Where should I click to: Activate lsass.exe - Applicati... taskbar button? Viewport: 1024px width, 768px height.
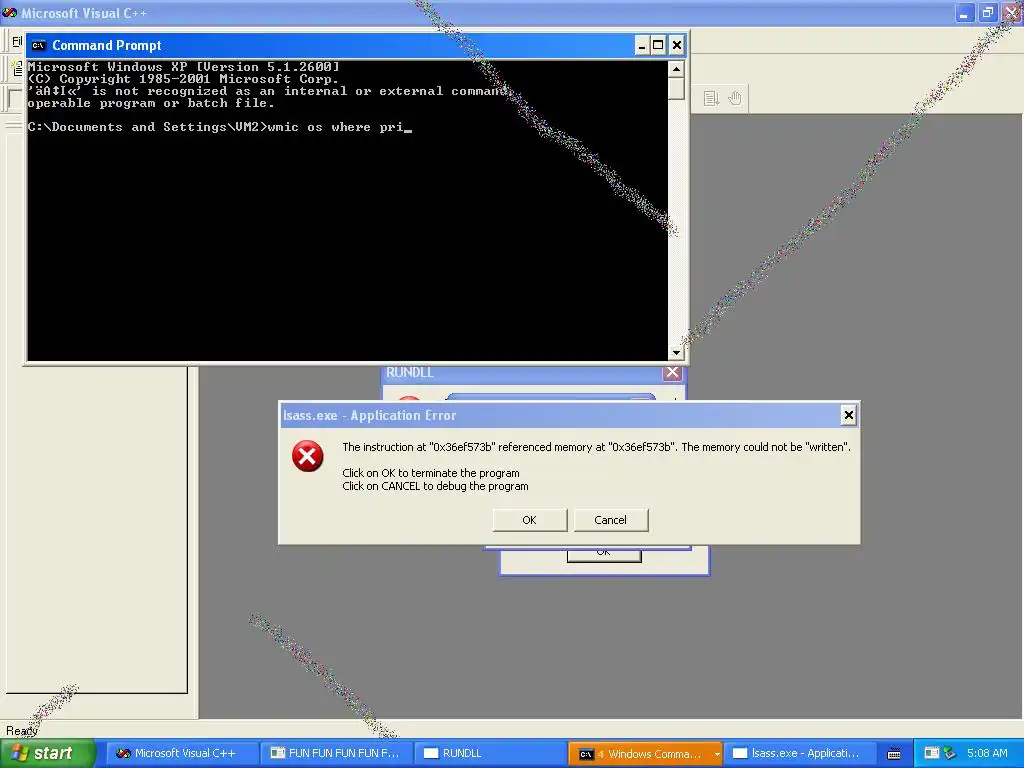click(800, 753)
